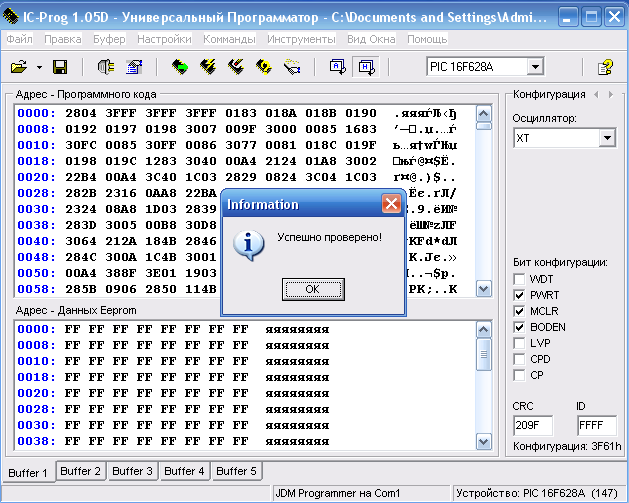Close the Information dialog with X
629x503 pixels.
point(391,204)
